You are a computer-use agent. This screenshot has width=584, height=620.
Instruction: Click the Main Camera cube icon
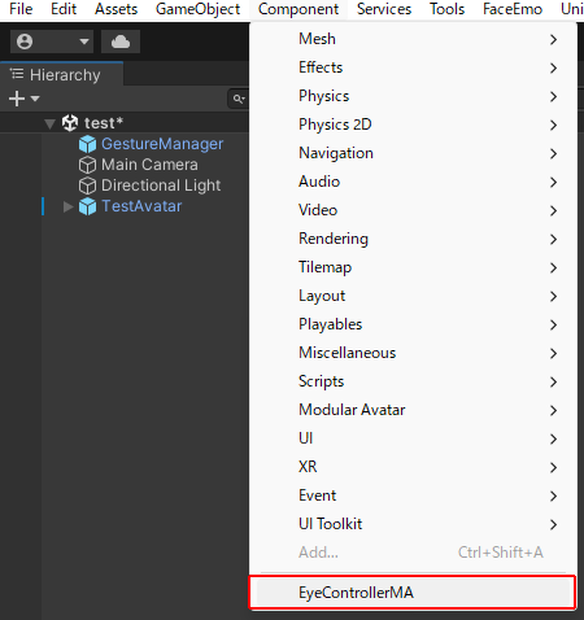coord(87,165)
